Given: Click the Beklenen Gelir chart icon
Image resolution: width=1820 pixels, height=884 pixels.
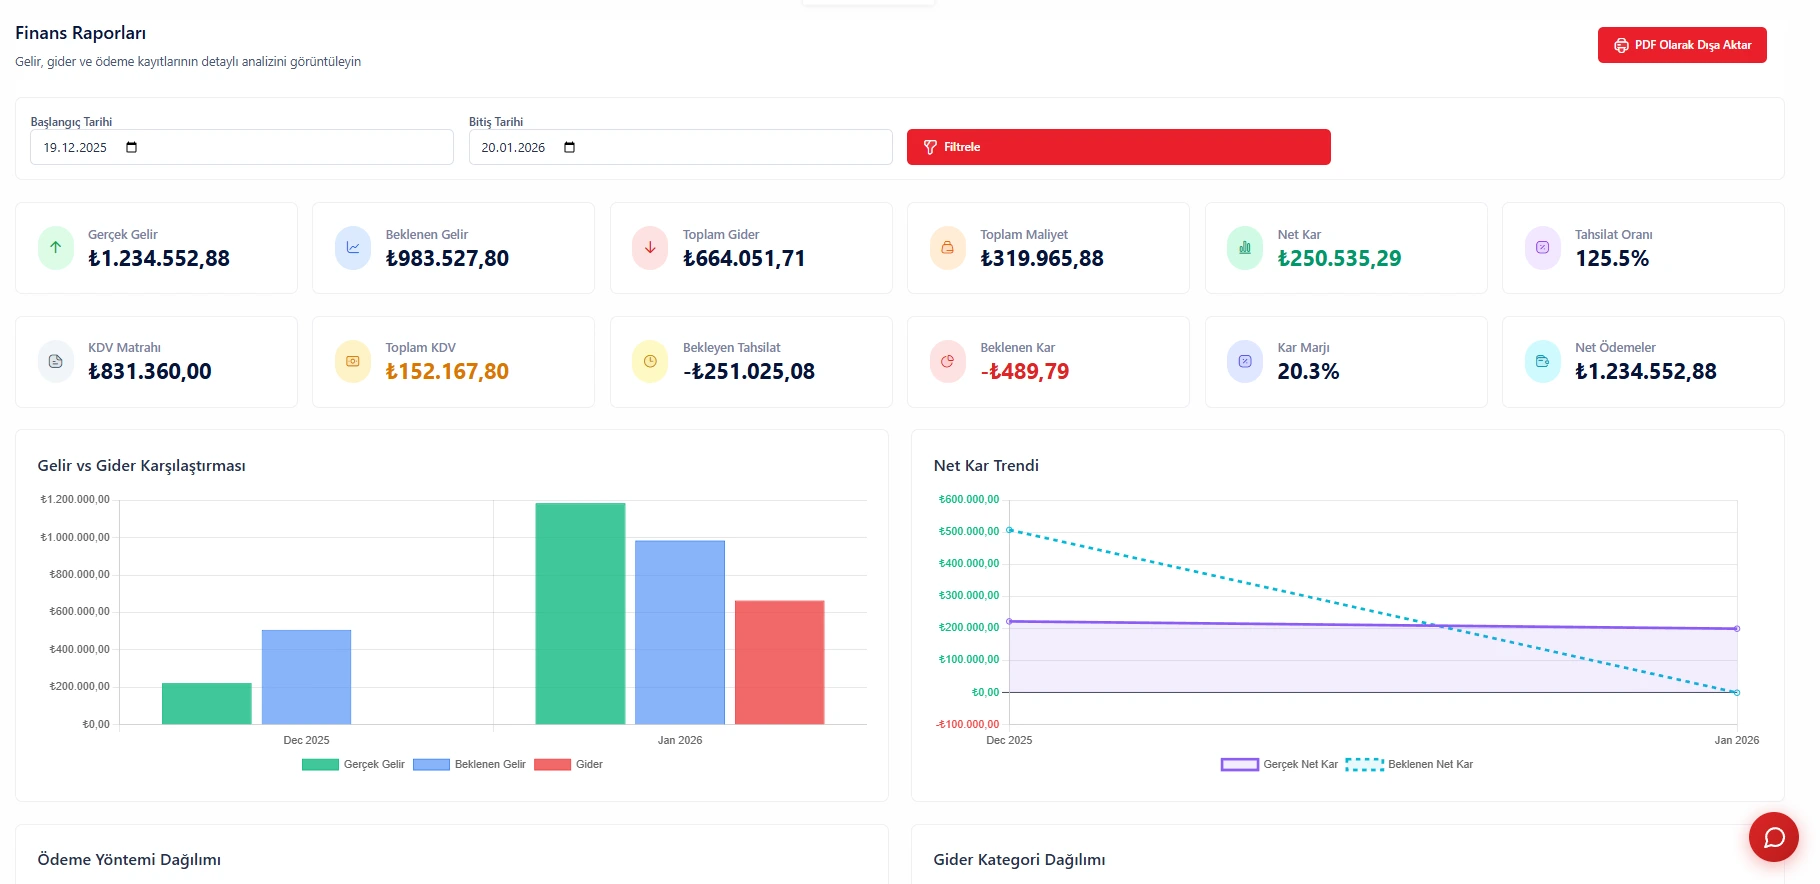Looking at the screenshot, I should tap(353, 248).
